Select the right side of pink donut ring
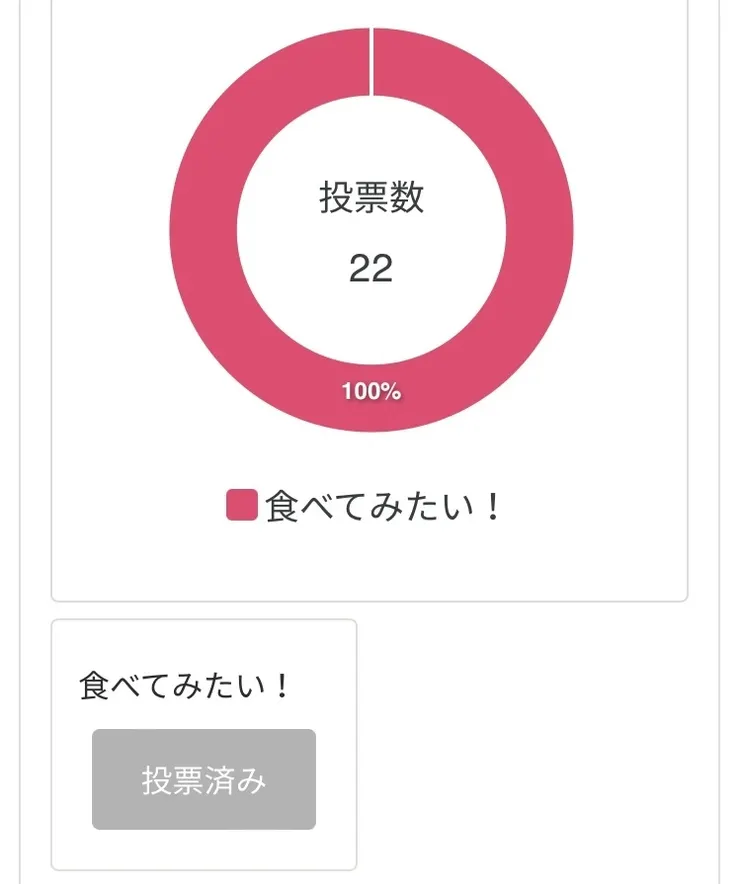Image resolution: width=740 pixels, height=884 pixels. coord(540,230)
